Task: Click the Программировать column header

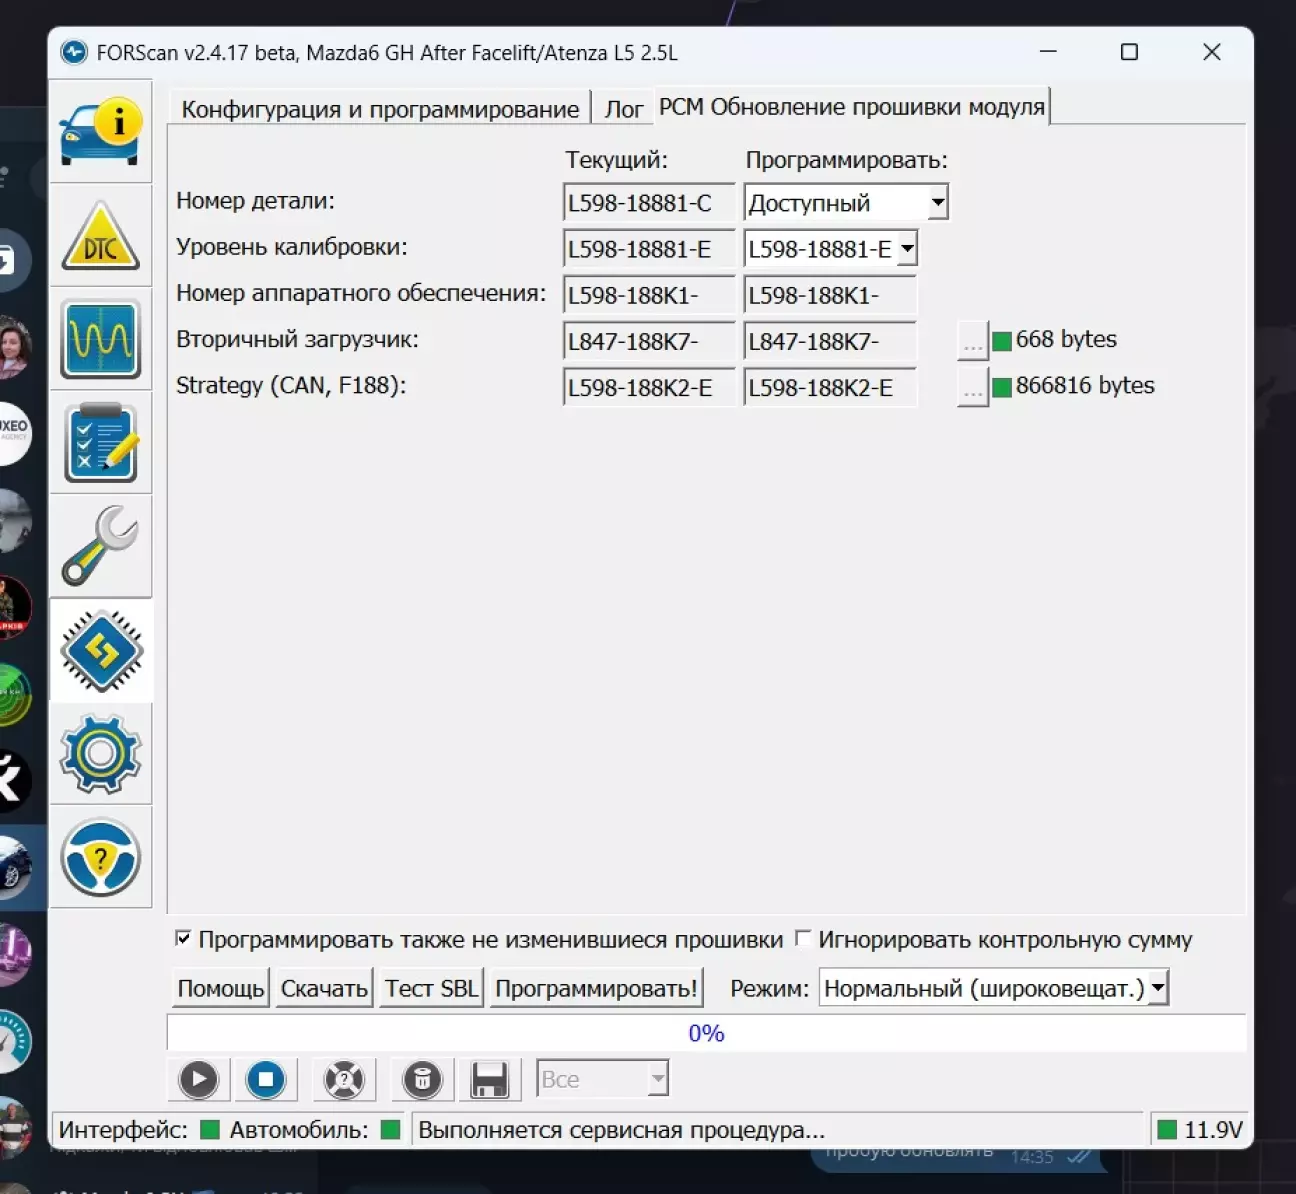Action: click(x=846, y=160)
